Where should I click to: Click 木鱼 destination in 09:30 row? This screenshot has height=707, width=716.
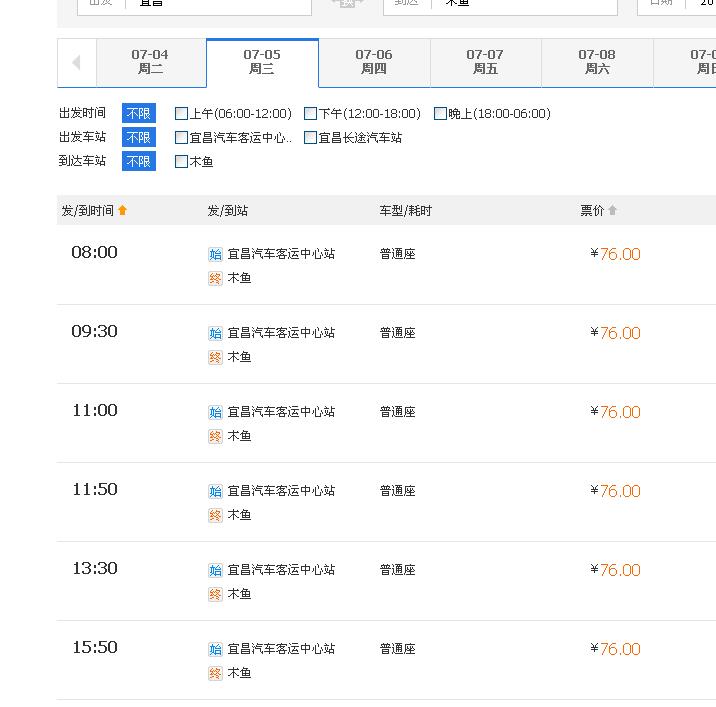(239, 357)
